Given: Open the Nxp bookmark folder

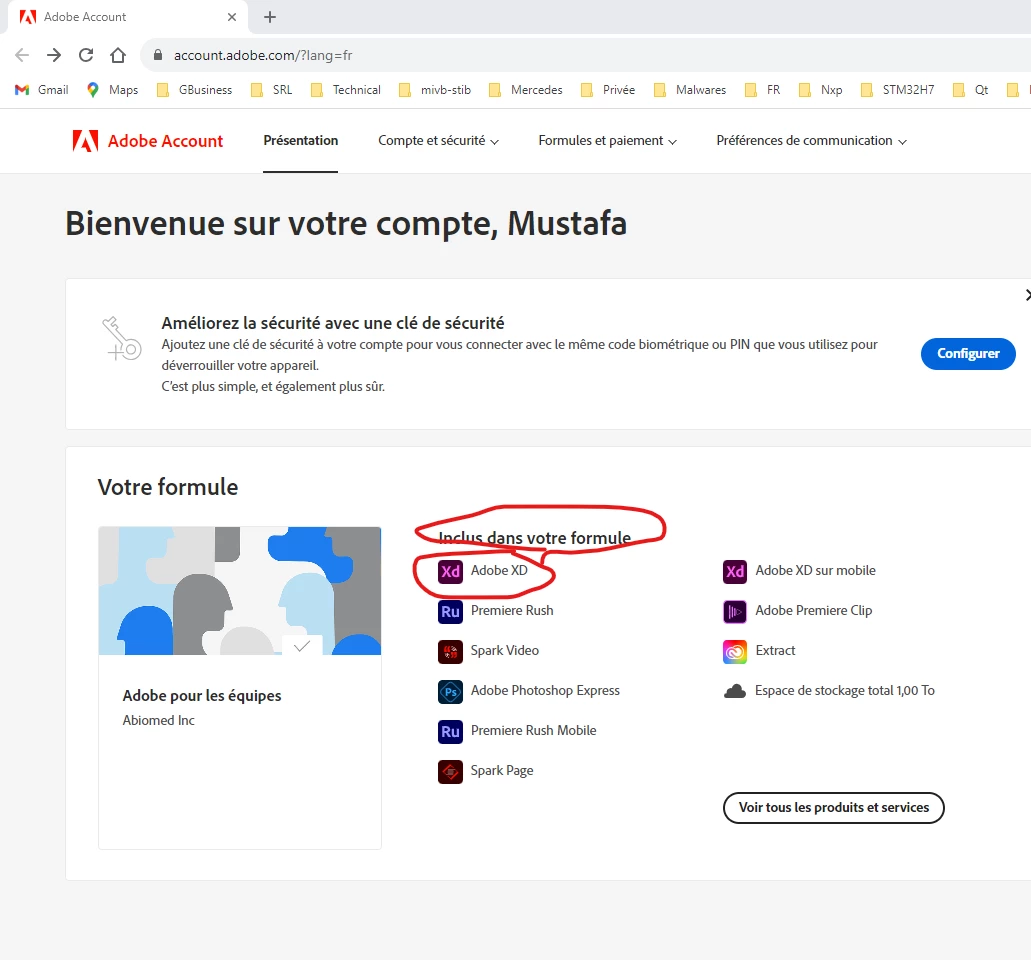Looking at the screenshot, I should [x=820, y=89].
